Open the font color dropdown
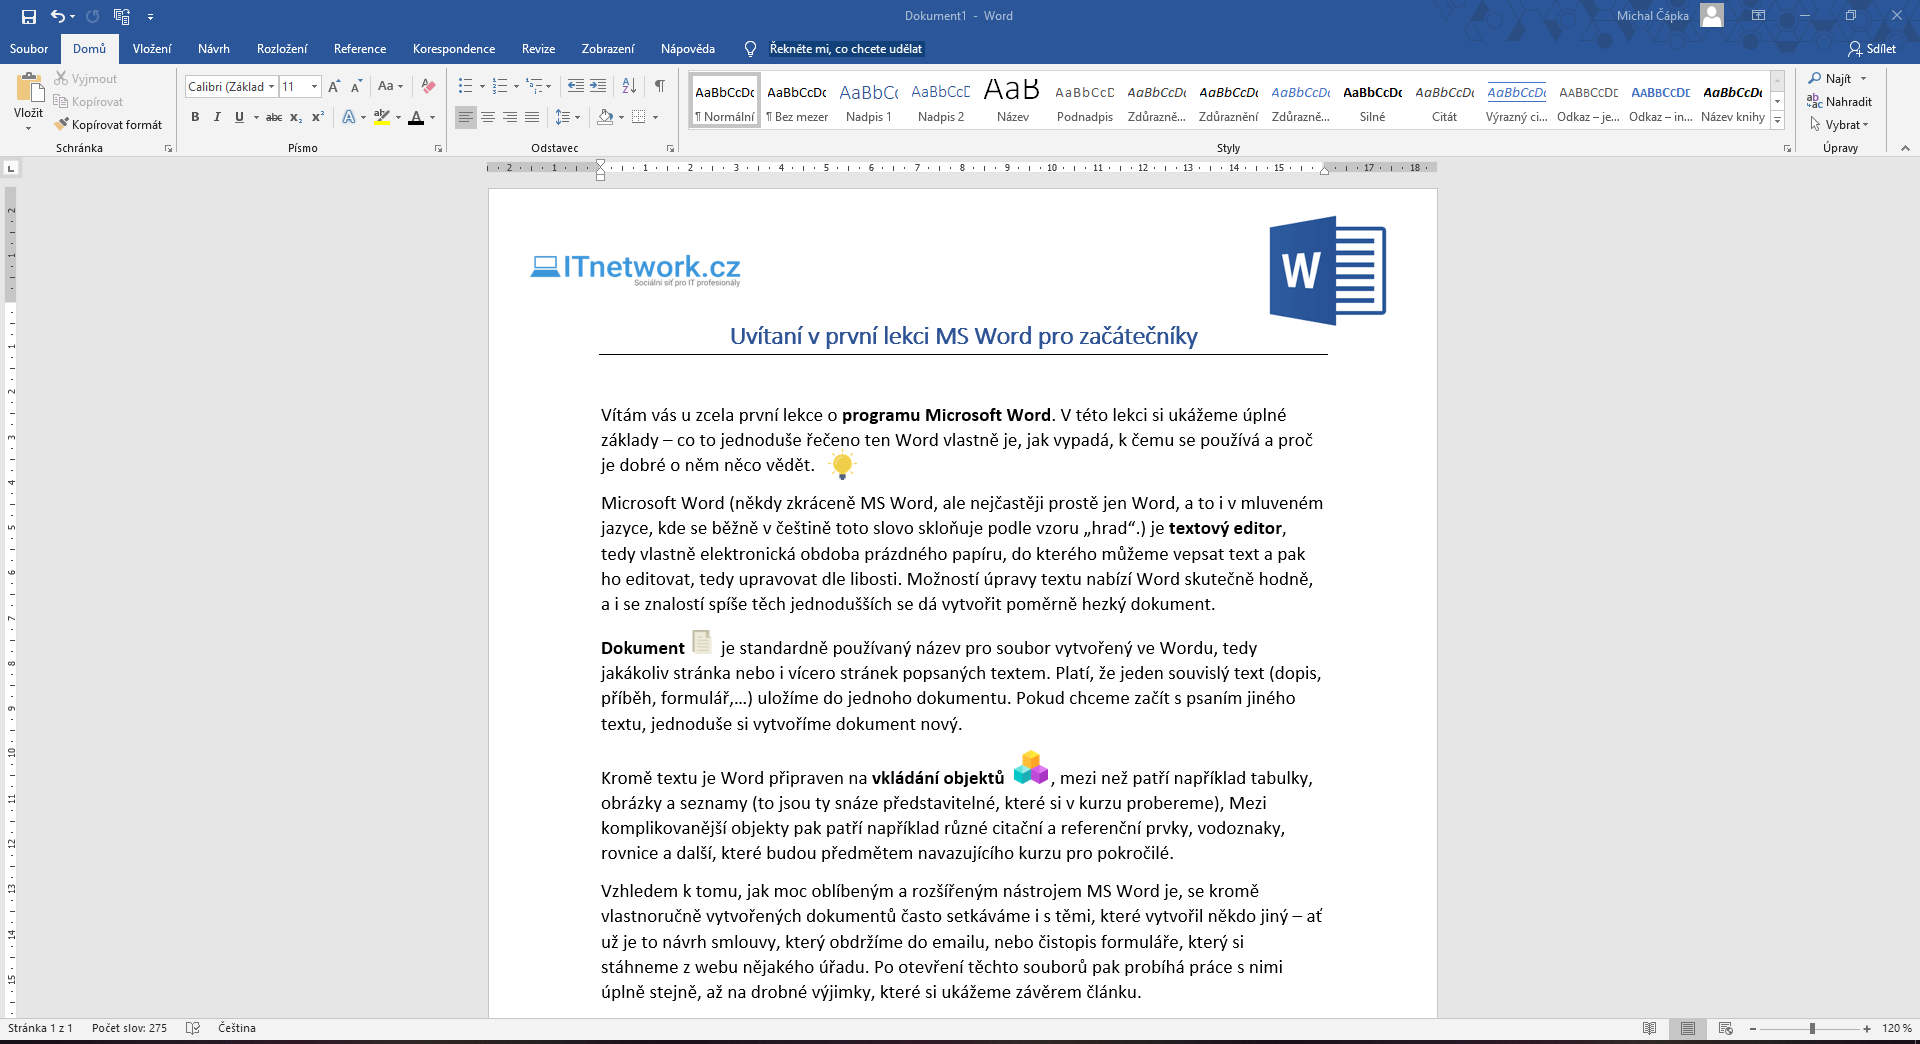The width and height of the screenshot is (1920, 1044). click(432, 118)
